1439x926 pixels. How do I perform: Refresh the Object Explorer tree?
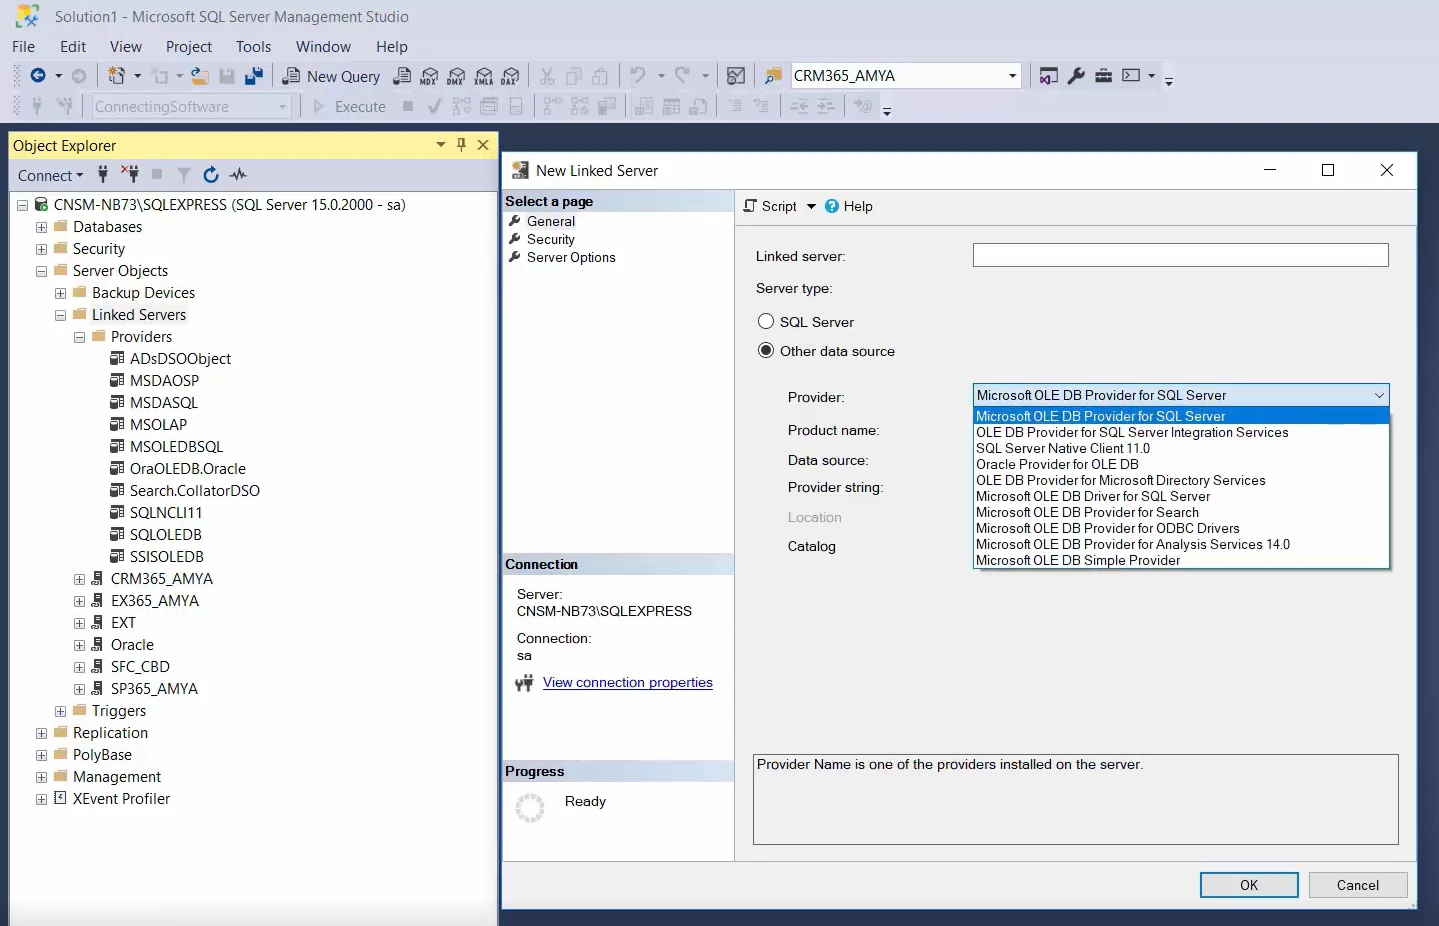(x=211, y=175)
